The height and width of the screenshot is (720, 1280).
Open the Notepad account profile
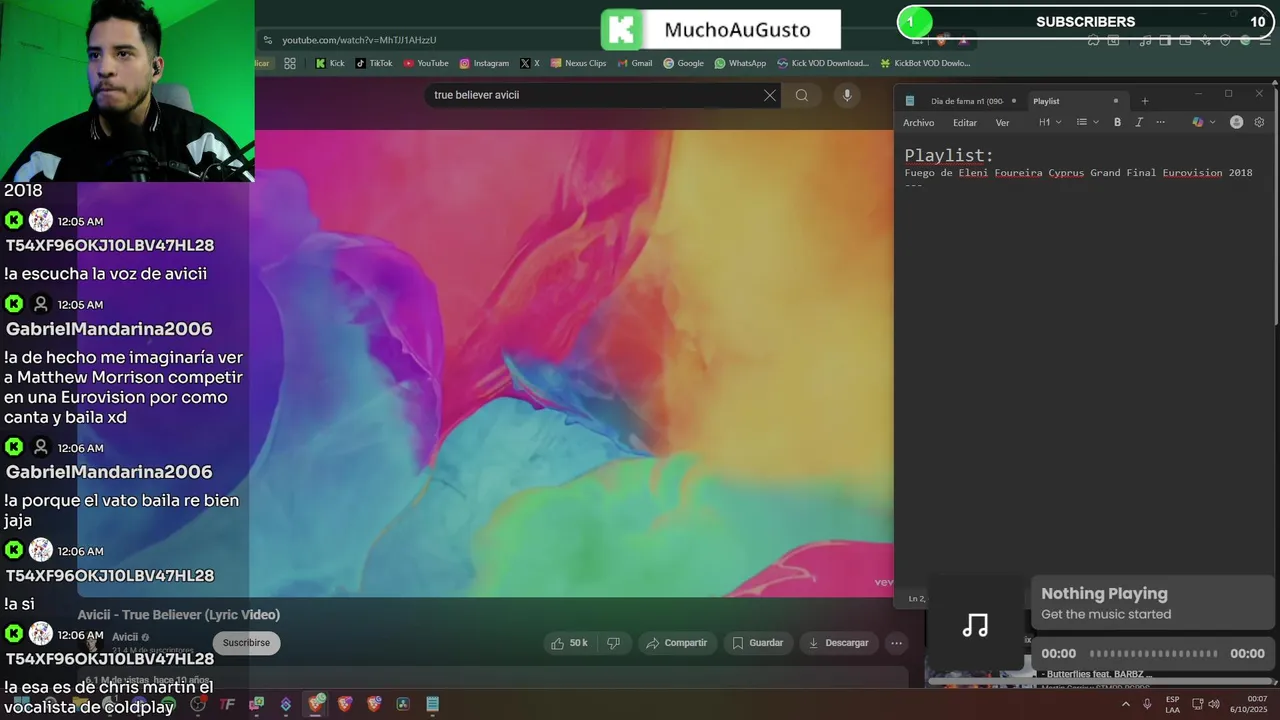pos(1236,122)
